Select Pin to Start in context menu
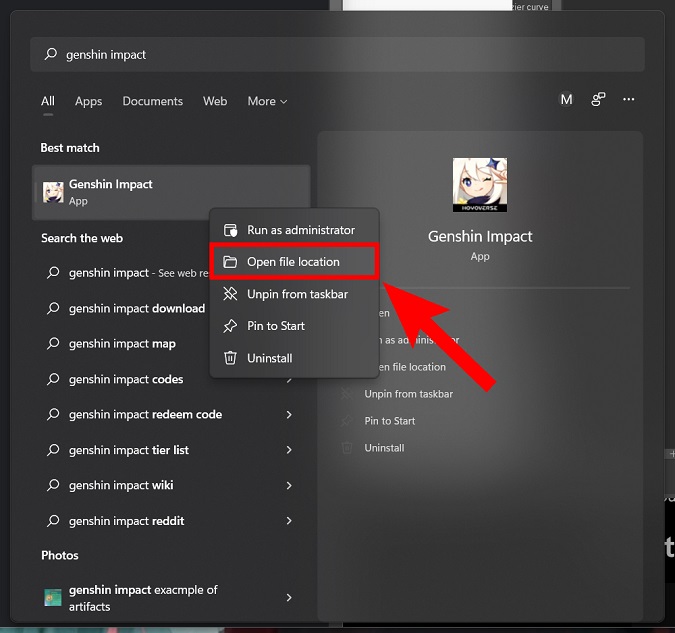 pos(294,326)
